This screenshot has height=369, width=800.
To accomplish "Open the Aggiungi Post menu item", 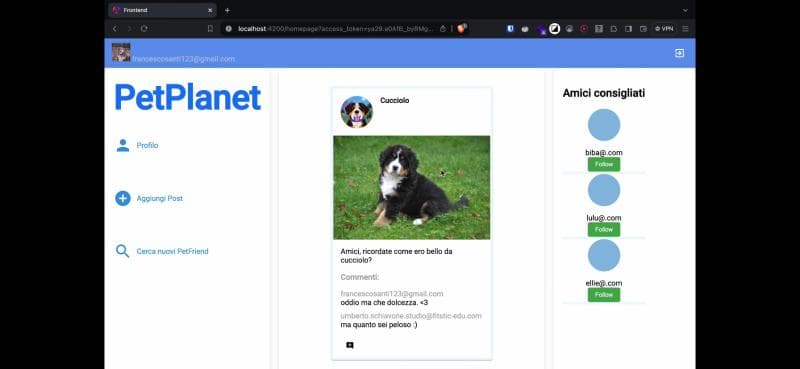I will [x=160, y=199].
